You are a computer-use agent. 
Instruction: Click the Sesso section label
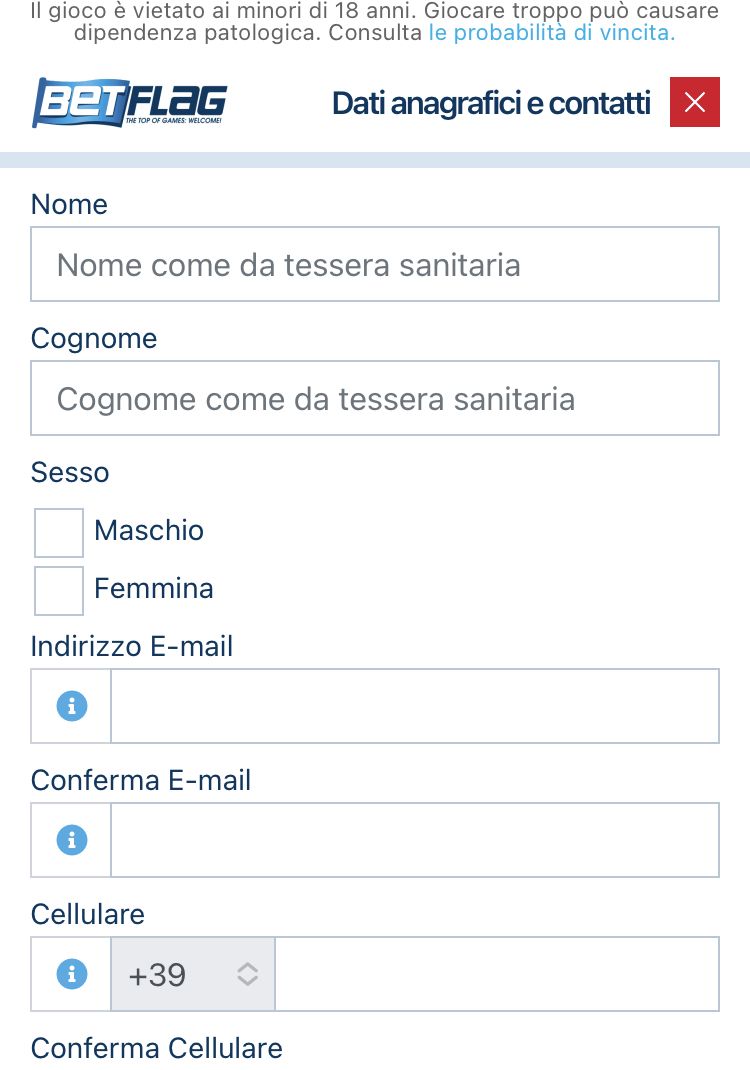pos(70,472)
